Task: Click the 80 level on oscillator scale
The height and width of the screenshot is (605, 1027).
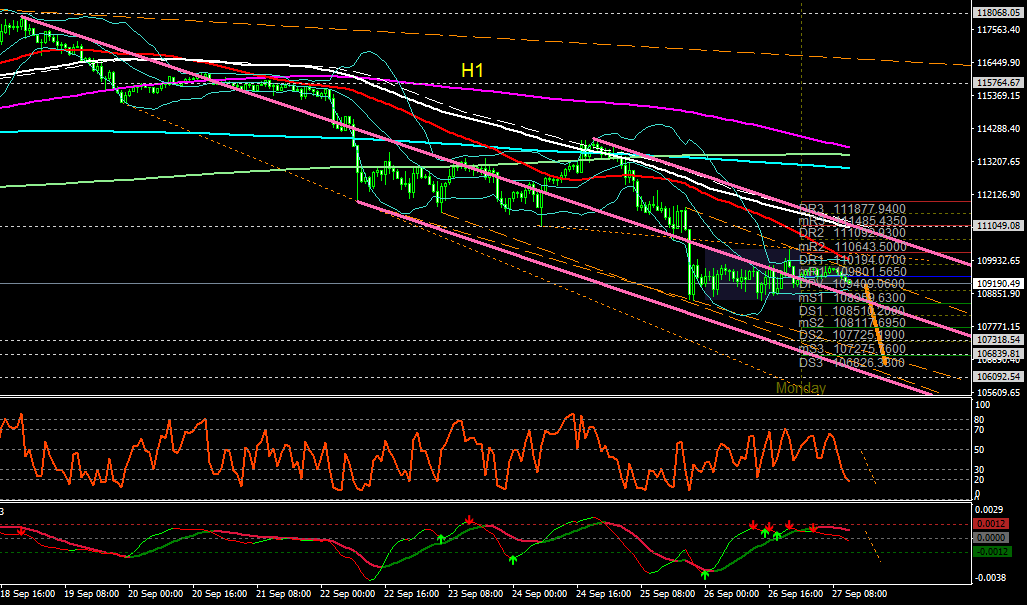Action: pos(980,419)
